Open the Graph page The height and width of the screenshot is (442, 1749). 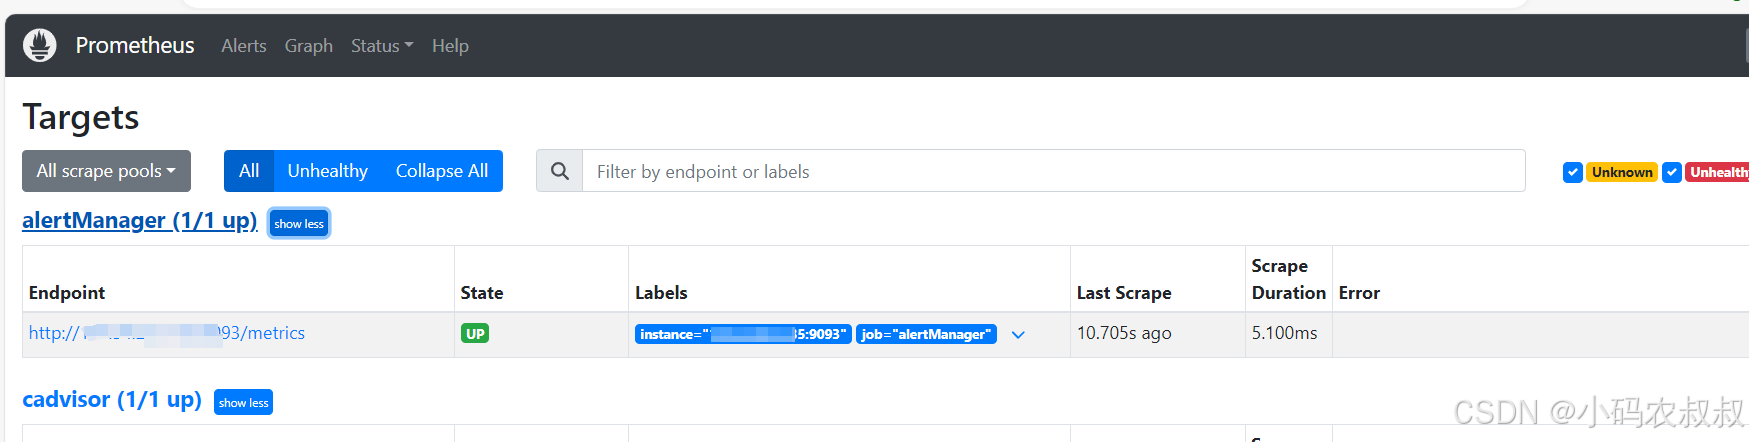tap(309, 46)
